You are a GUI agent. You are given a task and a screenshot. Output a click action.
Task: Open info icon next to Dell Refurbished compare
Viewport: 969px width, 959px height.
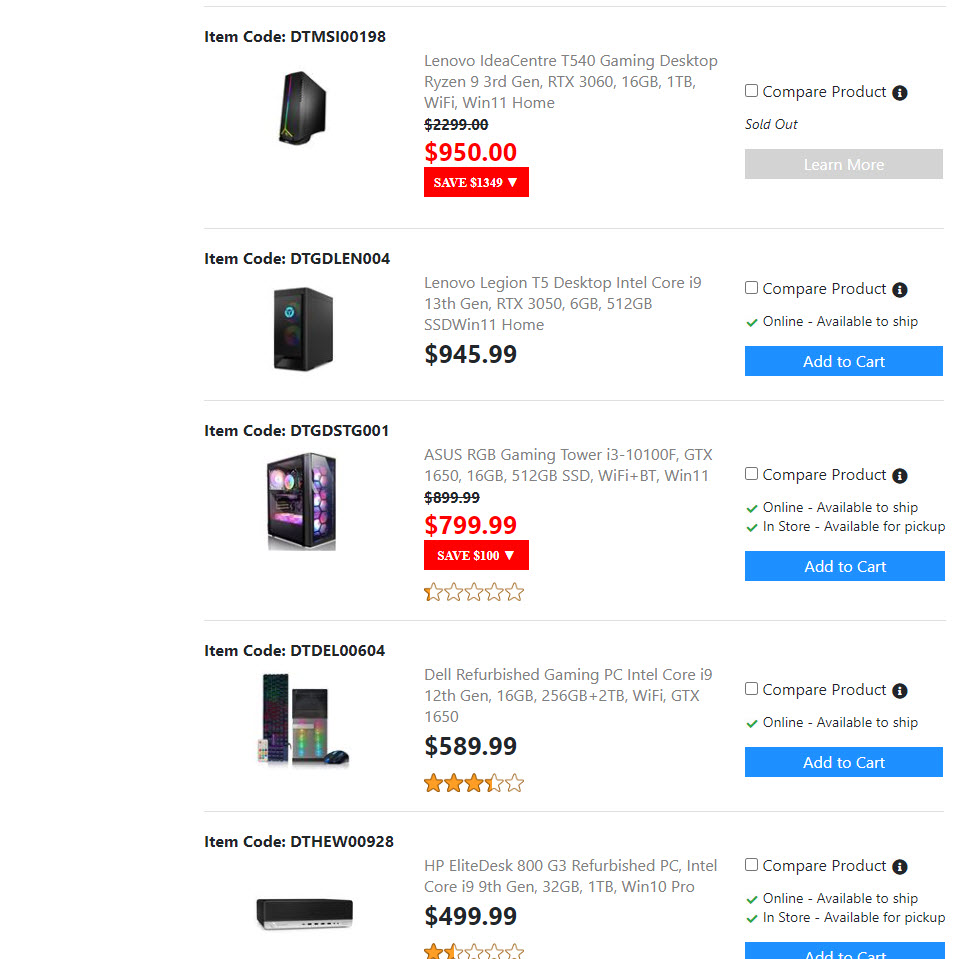(900, 691)
